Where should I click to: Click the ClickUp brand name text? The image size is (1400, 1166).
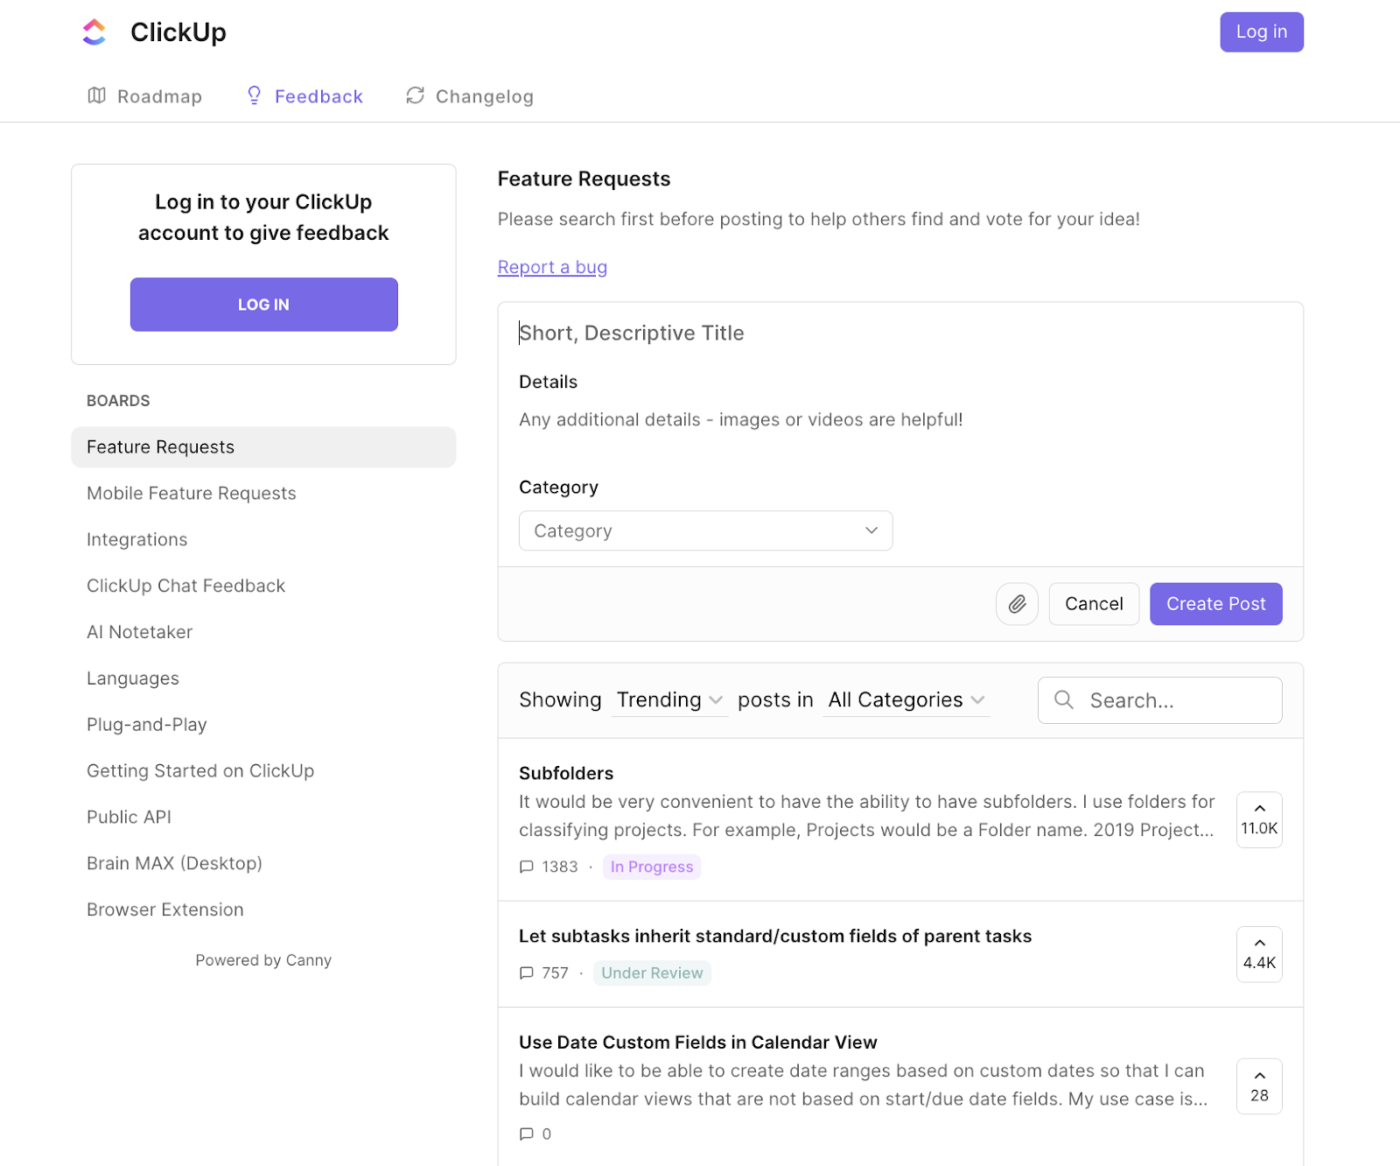click(178, 32)
